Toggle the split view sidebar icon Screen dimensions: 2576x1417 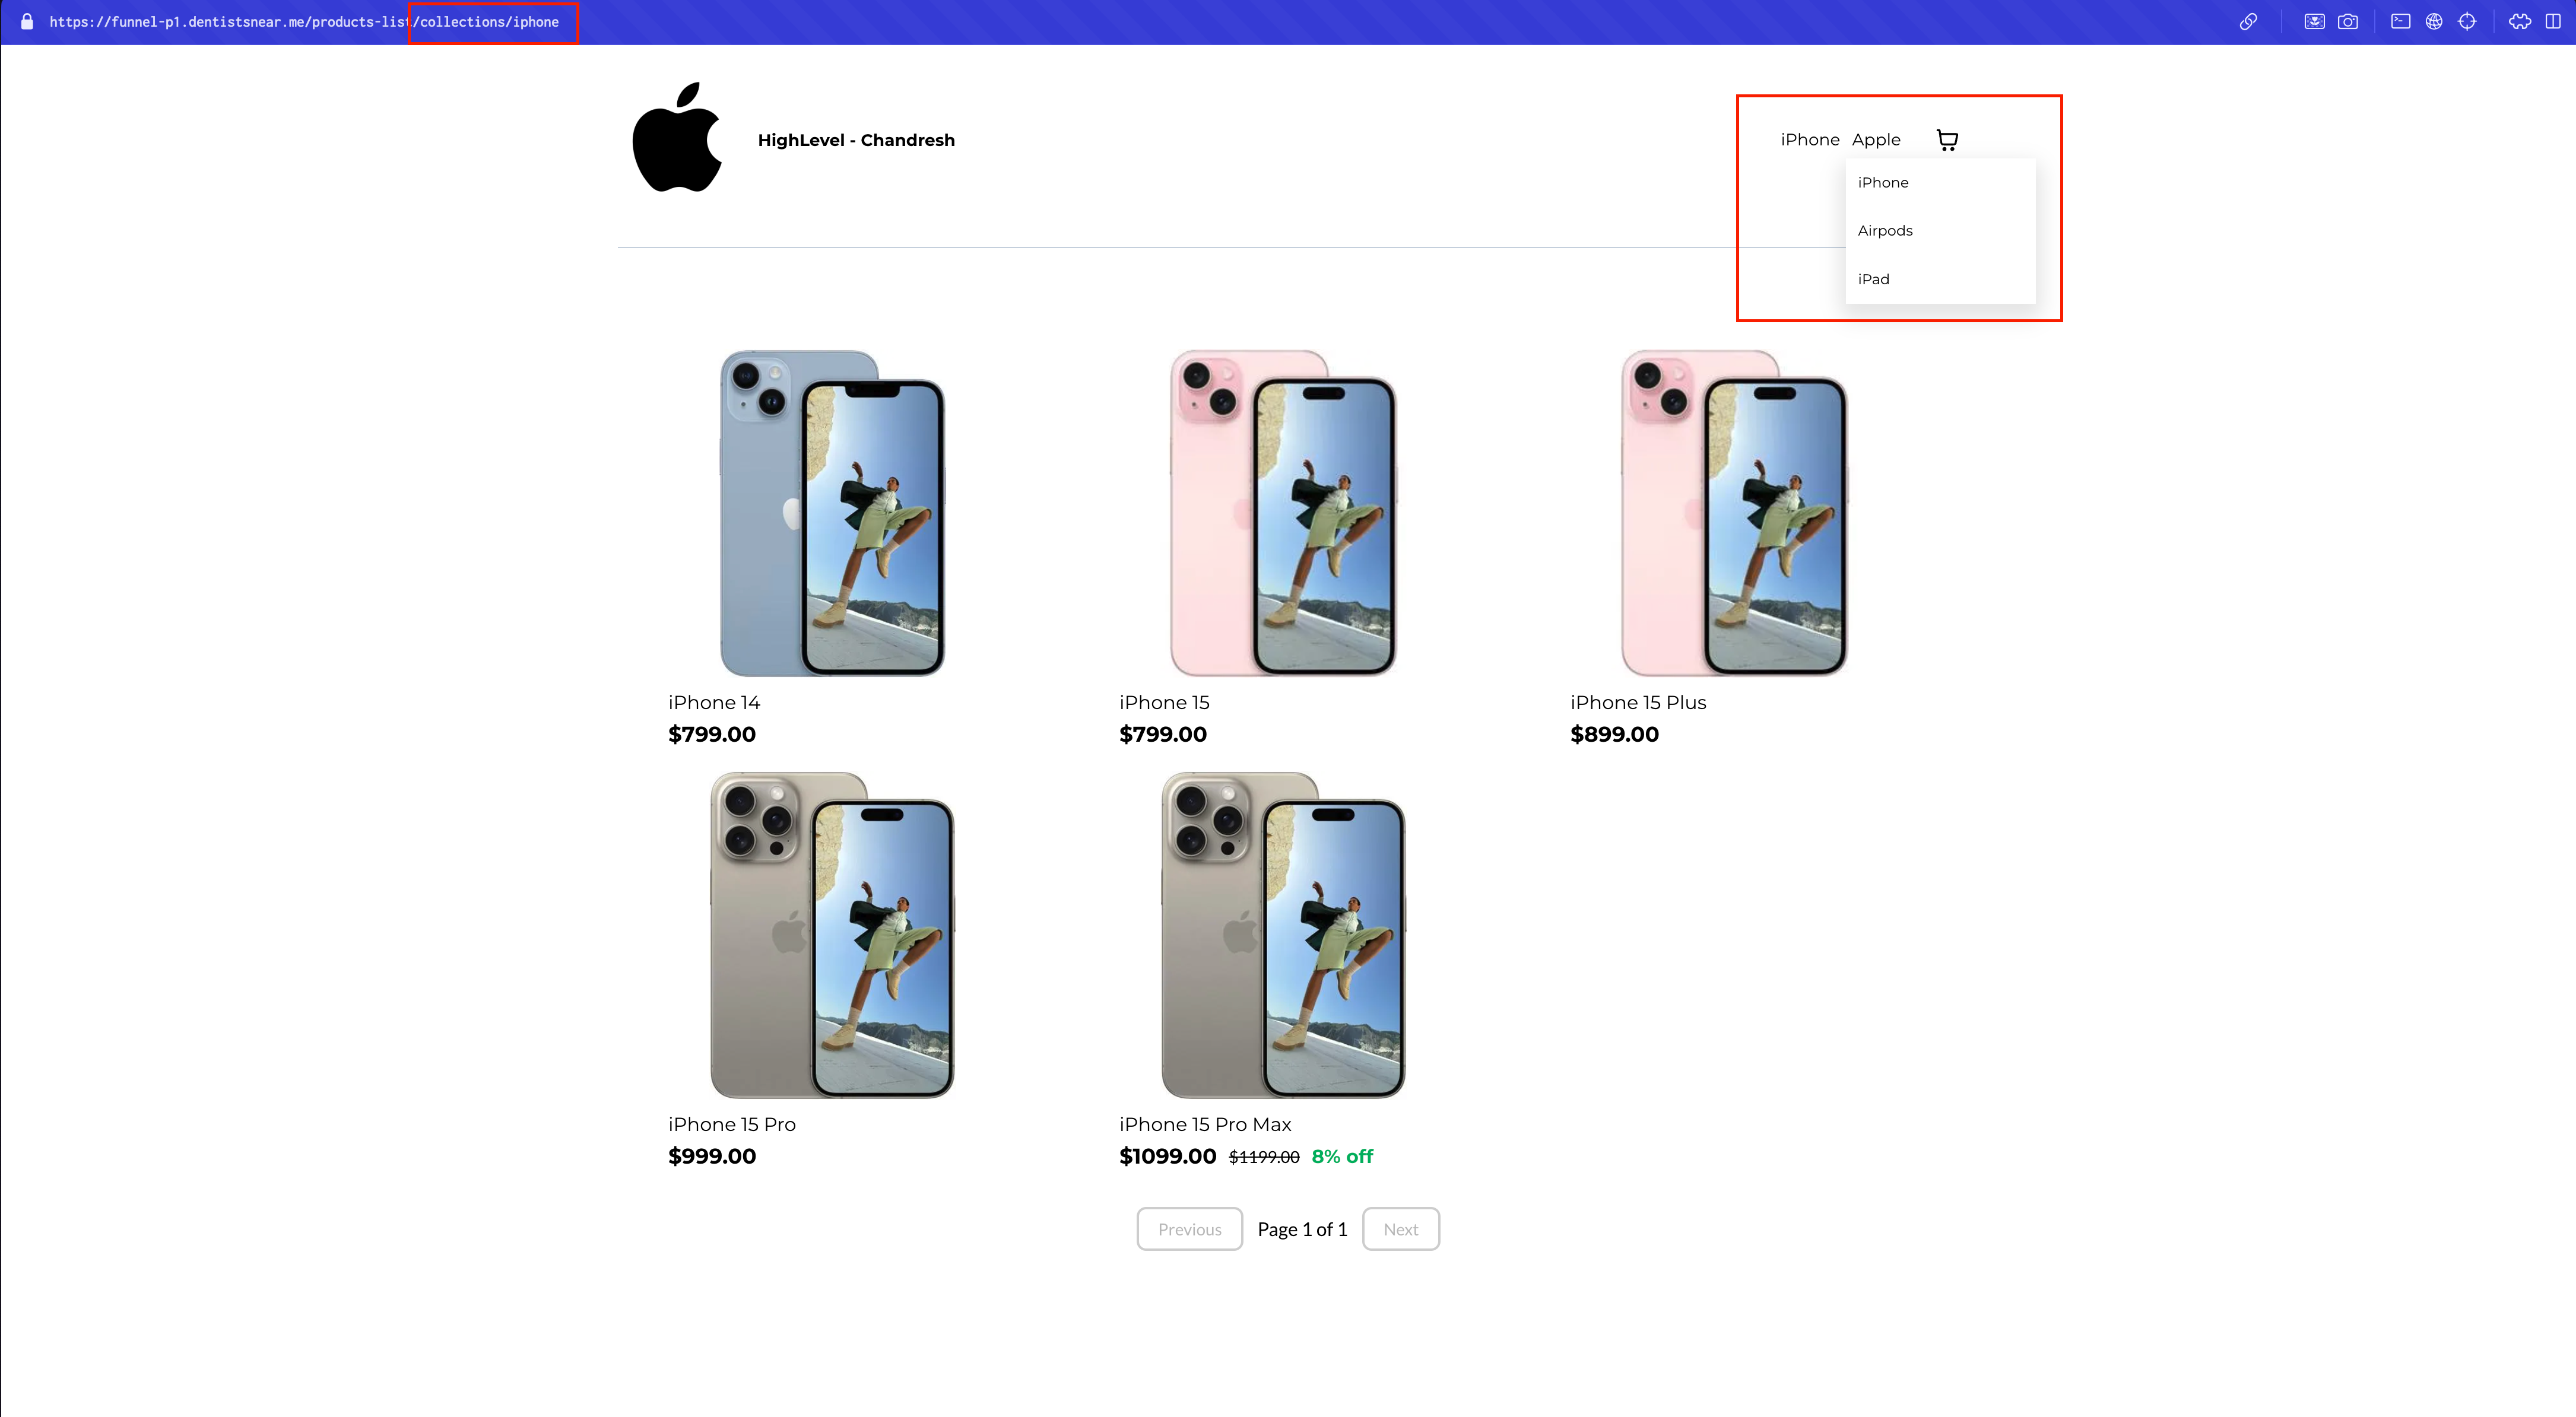point(2553,21)
